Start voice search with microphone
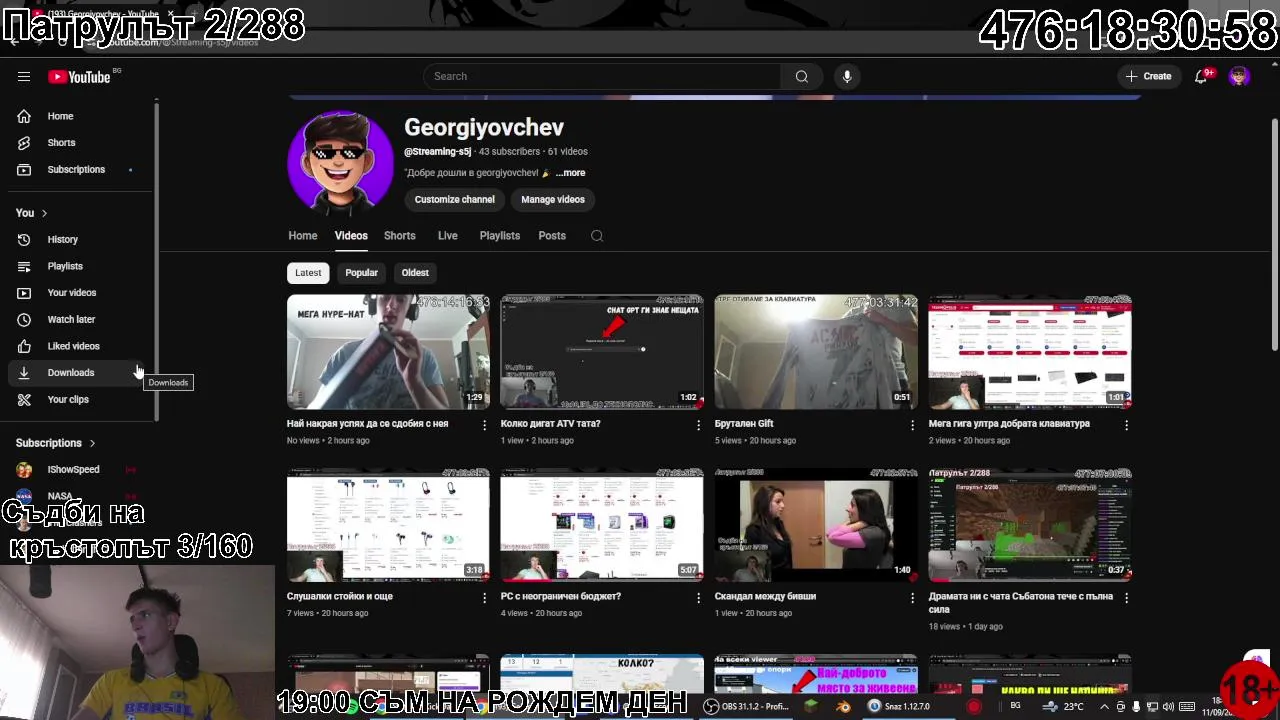 (x=847, y=76)
